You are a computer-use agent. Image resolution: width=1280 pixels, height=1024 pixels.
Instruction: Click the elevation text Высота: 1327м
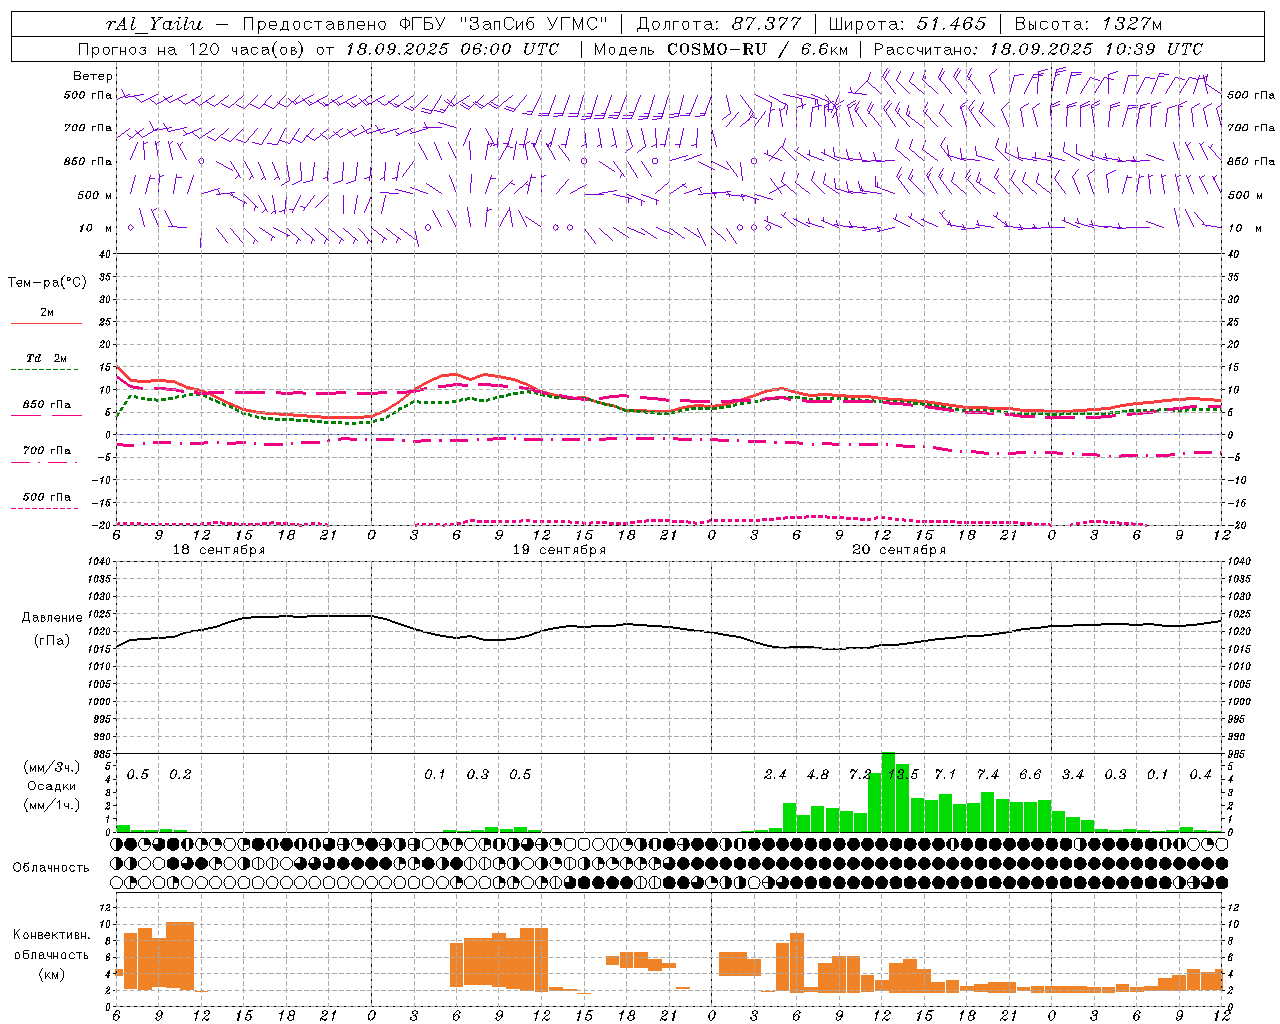pos(1088,24)
